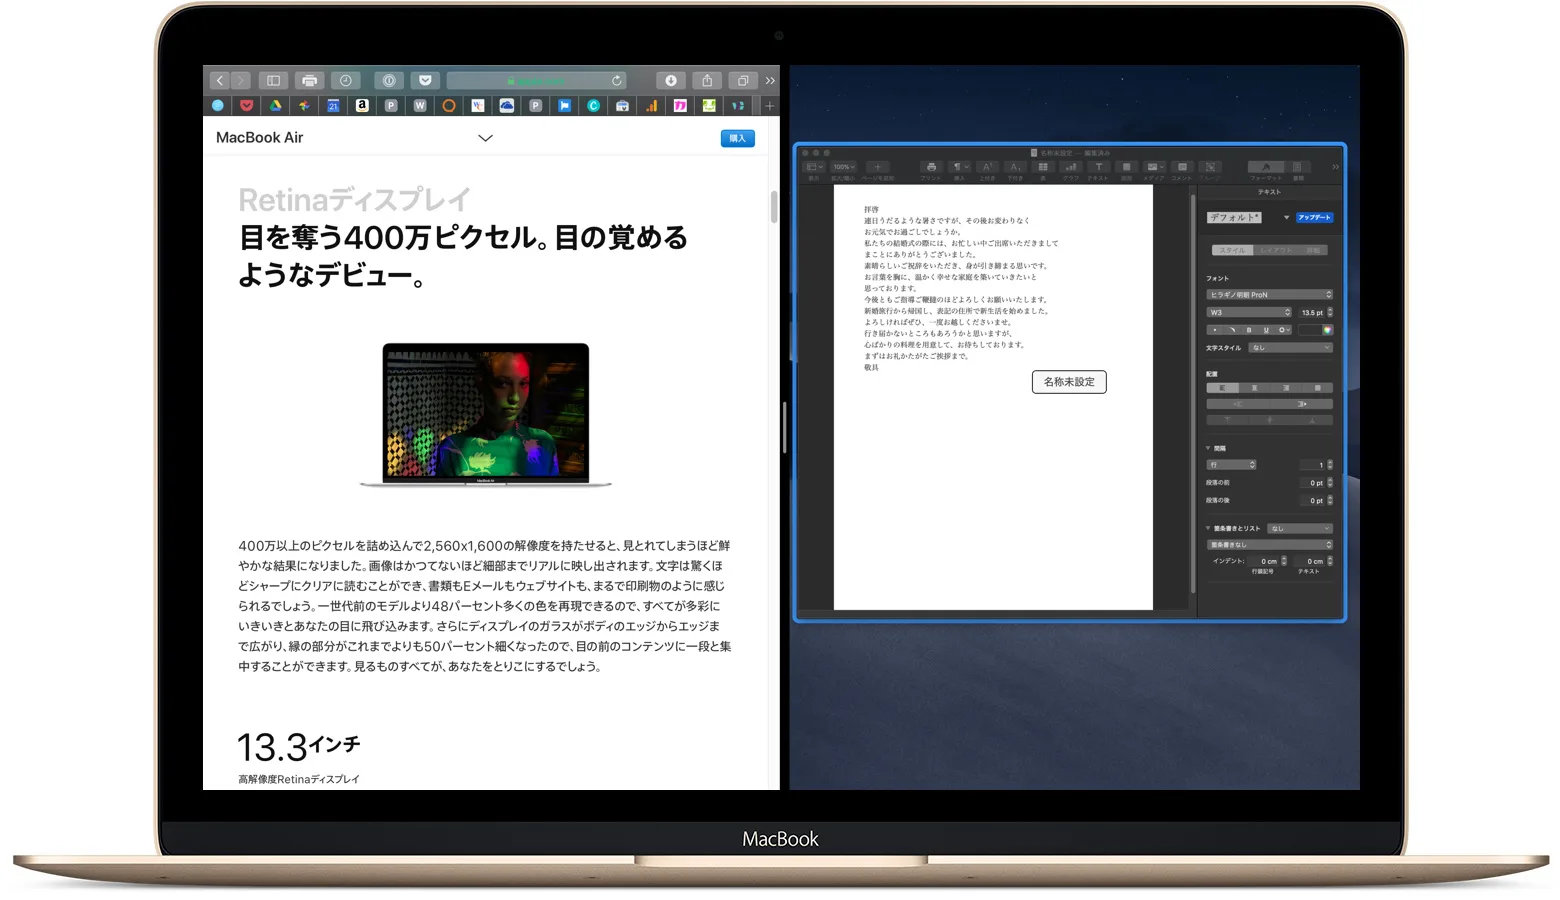The height and width of the screenshot is (900, 1560).
Task: Toggle underline in the Pages font panel
Action: [1266, 330]
